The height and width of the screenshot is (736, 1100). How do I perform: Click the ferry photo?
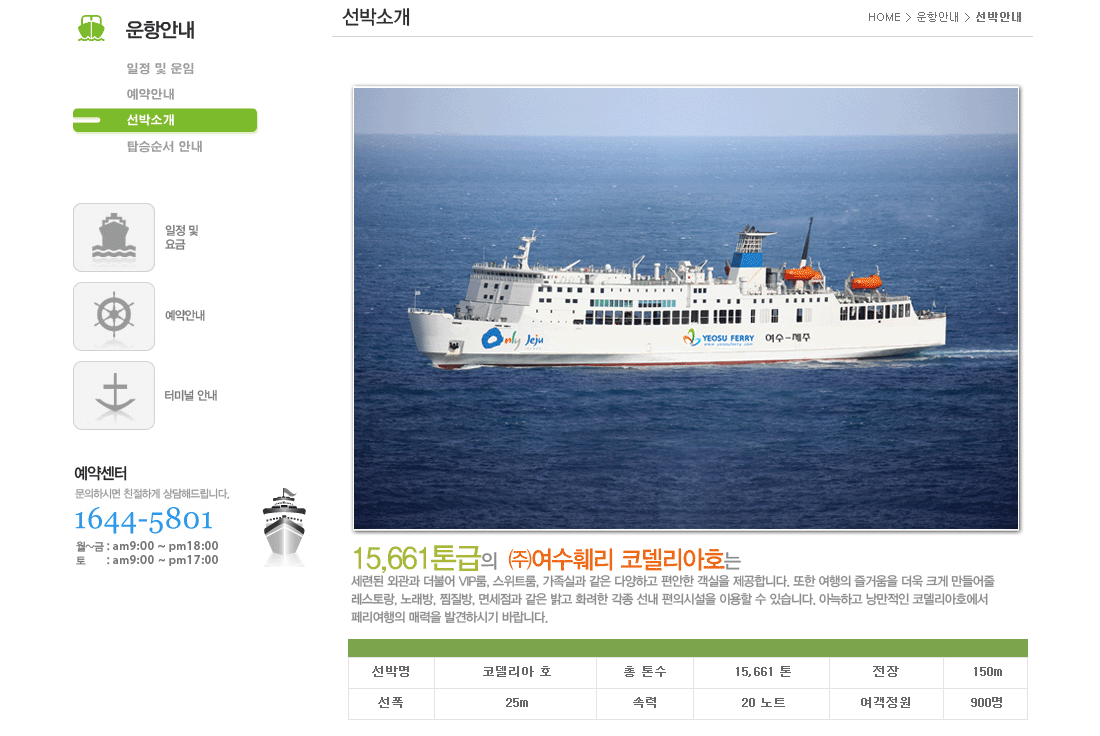point(686,308)
